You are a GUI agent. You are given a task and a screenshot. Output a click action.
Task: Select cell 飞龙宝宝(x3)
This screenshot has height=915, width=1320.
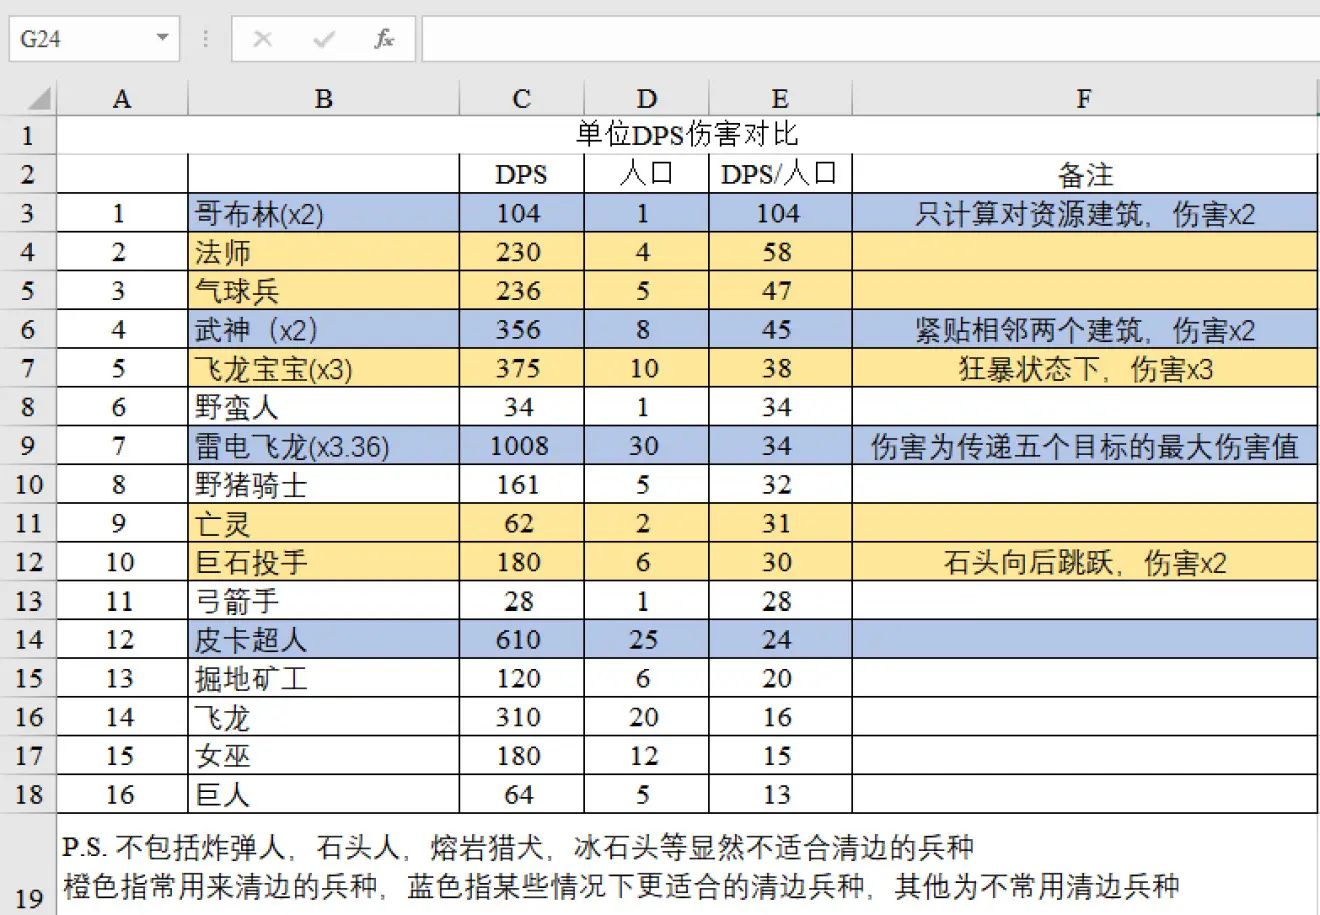323,369
